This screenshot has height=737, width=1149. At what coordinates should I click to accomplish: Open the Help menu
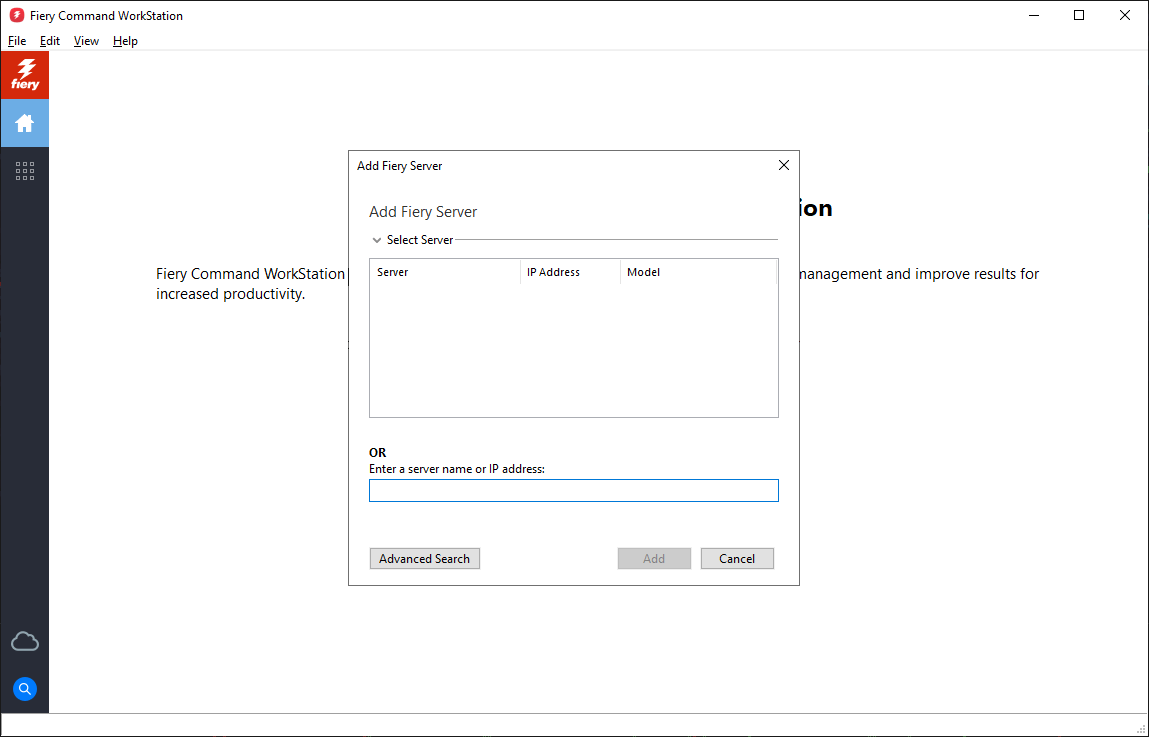(x=125, y=41)
